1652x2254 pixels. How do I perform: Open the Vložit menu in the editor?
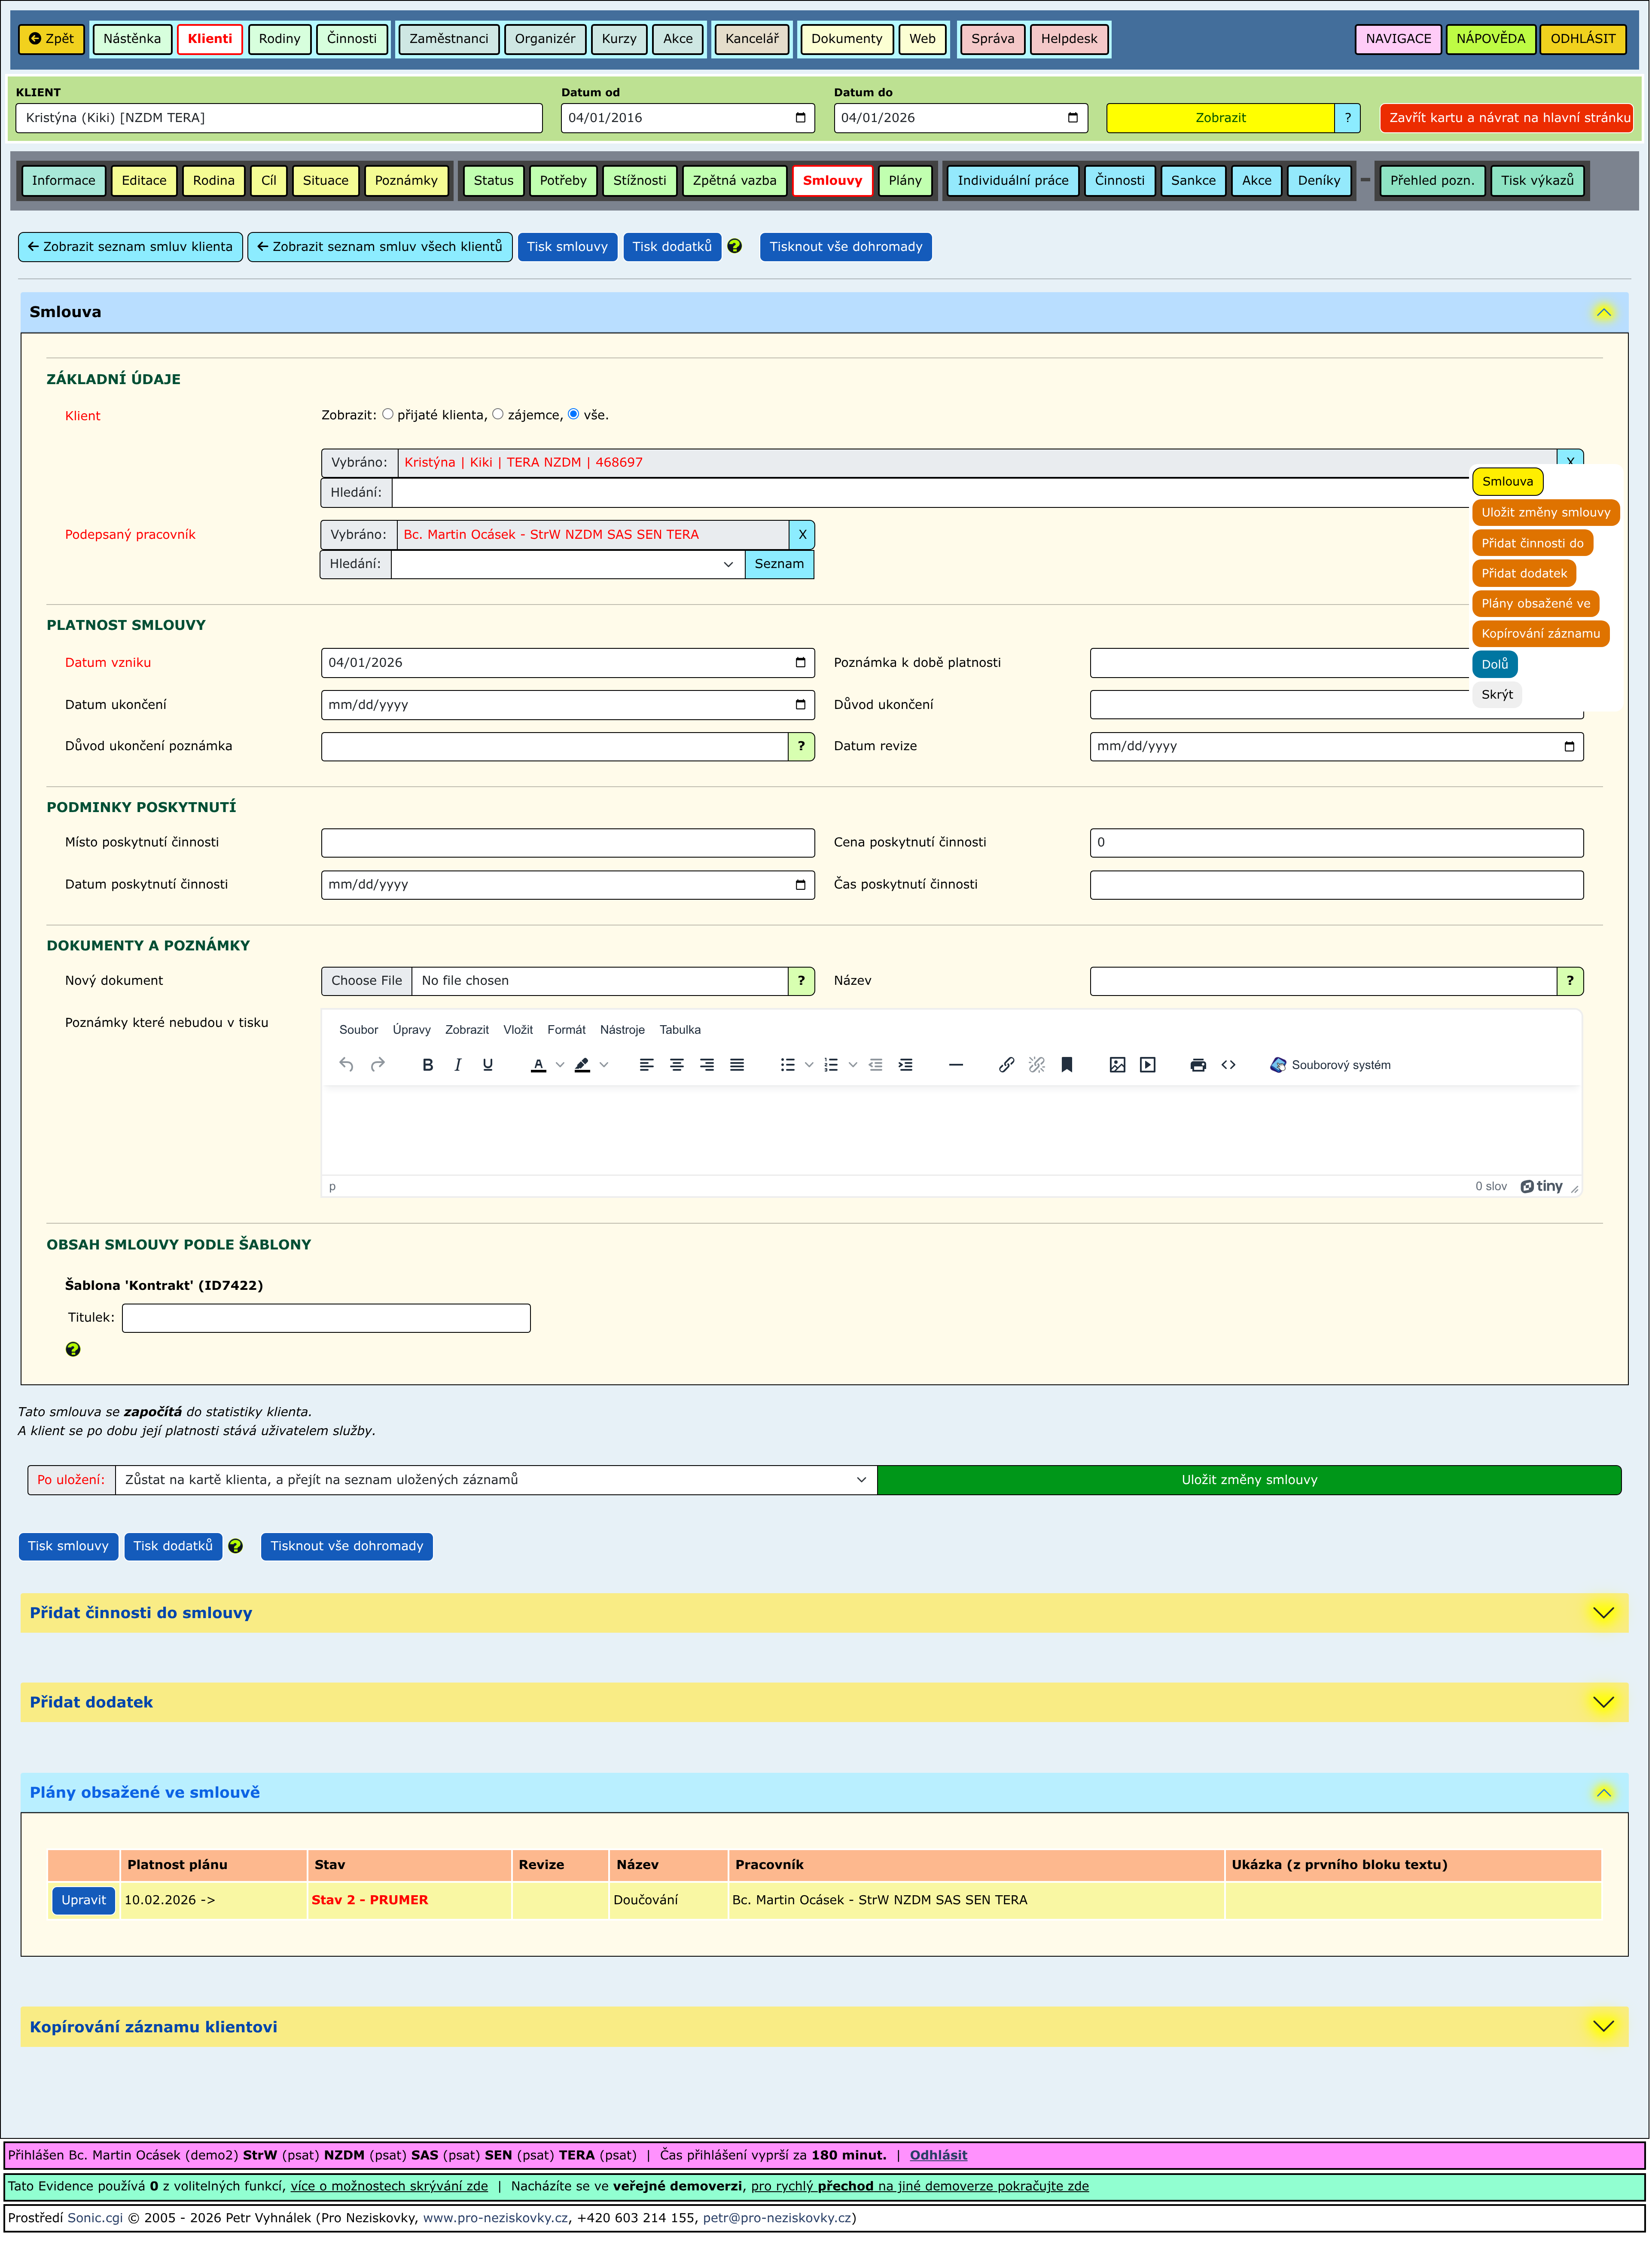[518, 1030]
